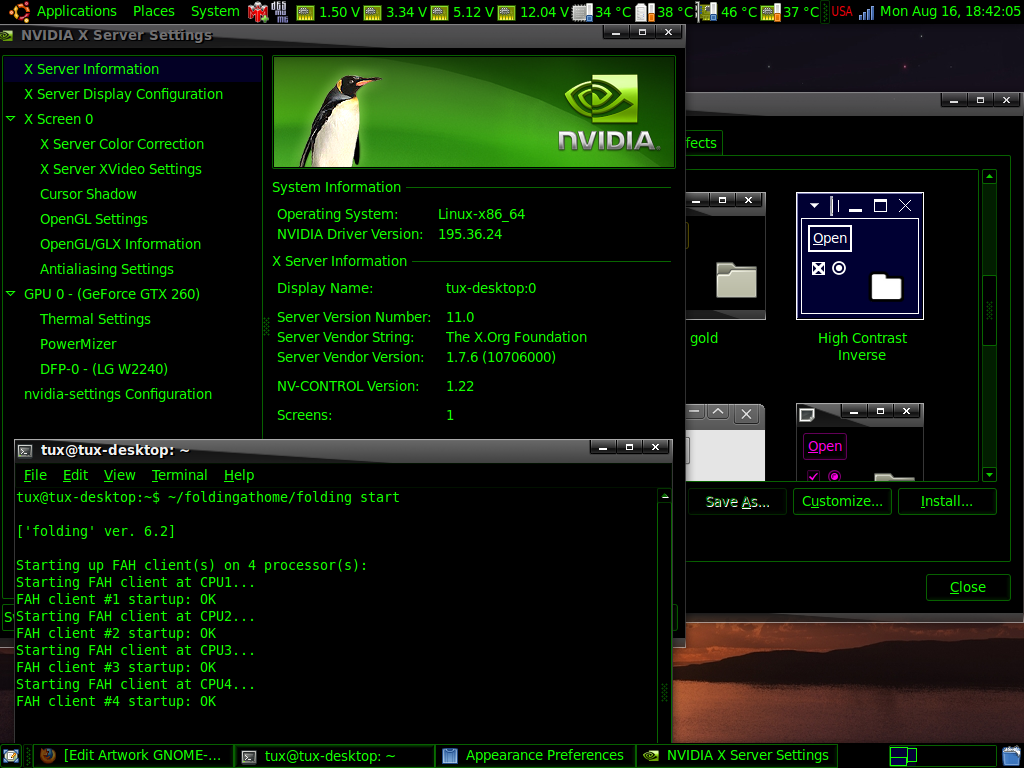Select the gold theme thumbnail
This screenshot has width=1024, height=768.
726,256
